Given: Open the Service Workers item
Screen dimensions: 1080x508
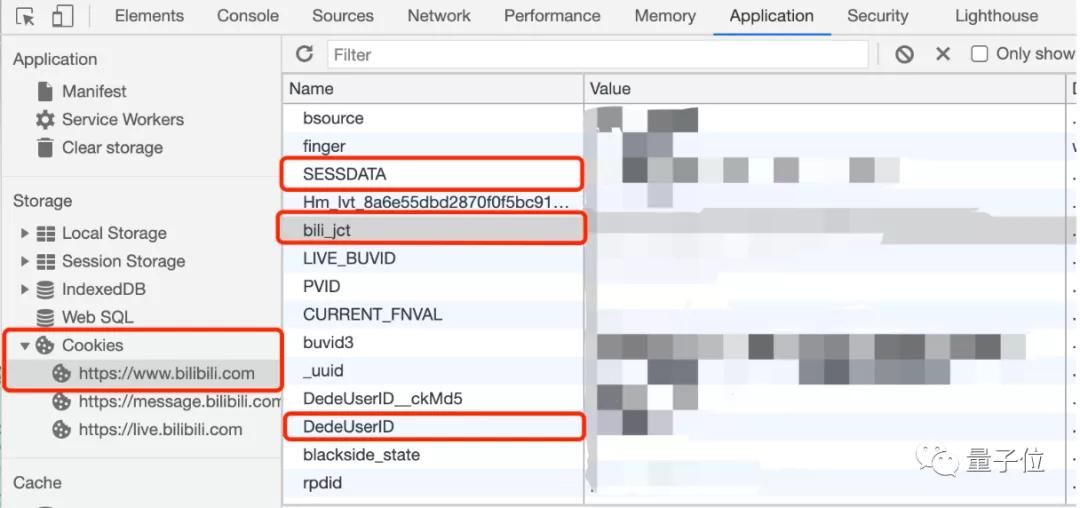Looking at the screenshot, I should pyautogui.click(x=122, y=119).
